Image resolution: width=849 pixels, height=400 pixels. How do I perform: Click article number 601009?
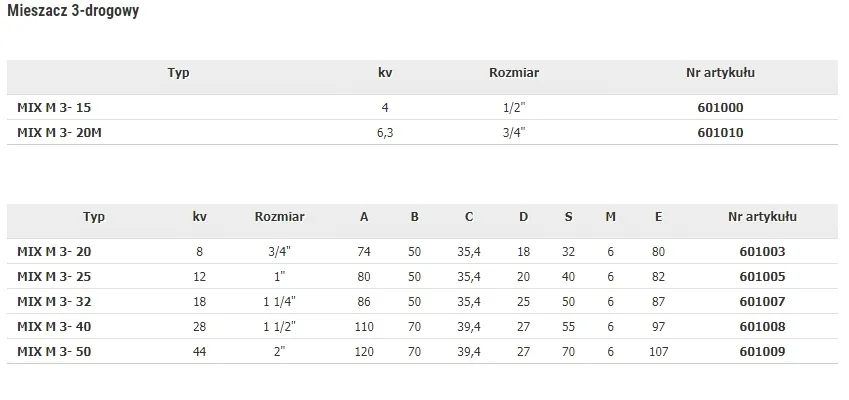pyautogui.click(x=762, y=351)
